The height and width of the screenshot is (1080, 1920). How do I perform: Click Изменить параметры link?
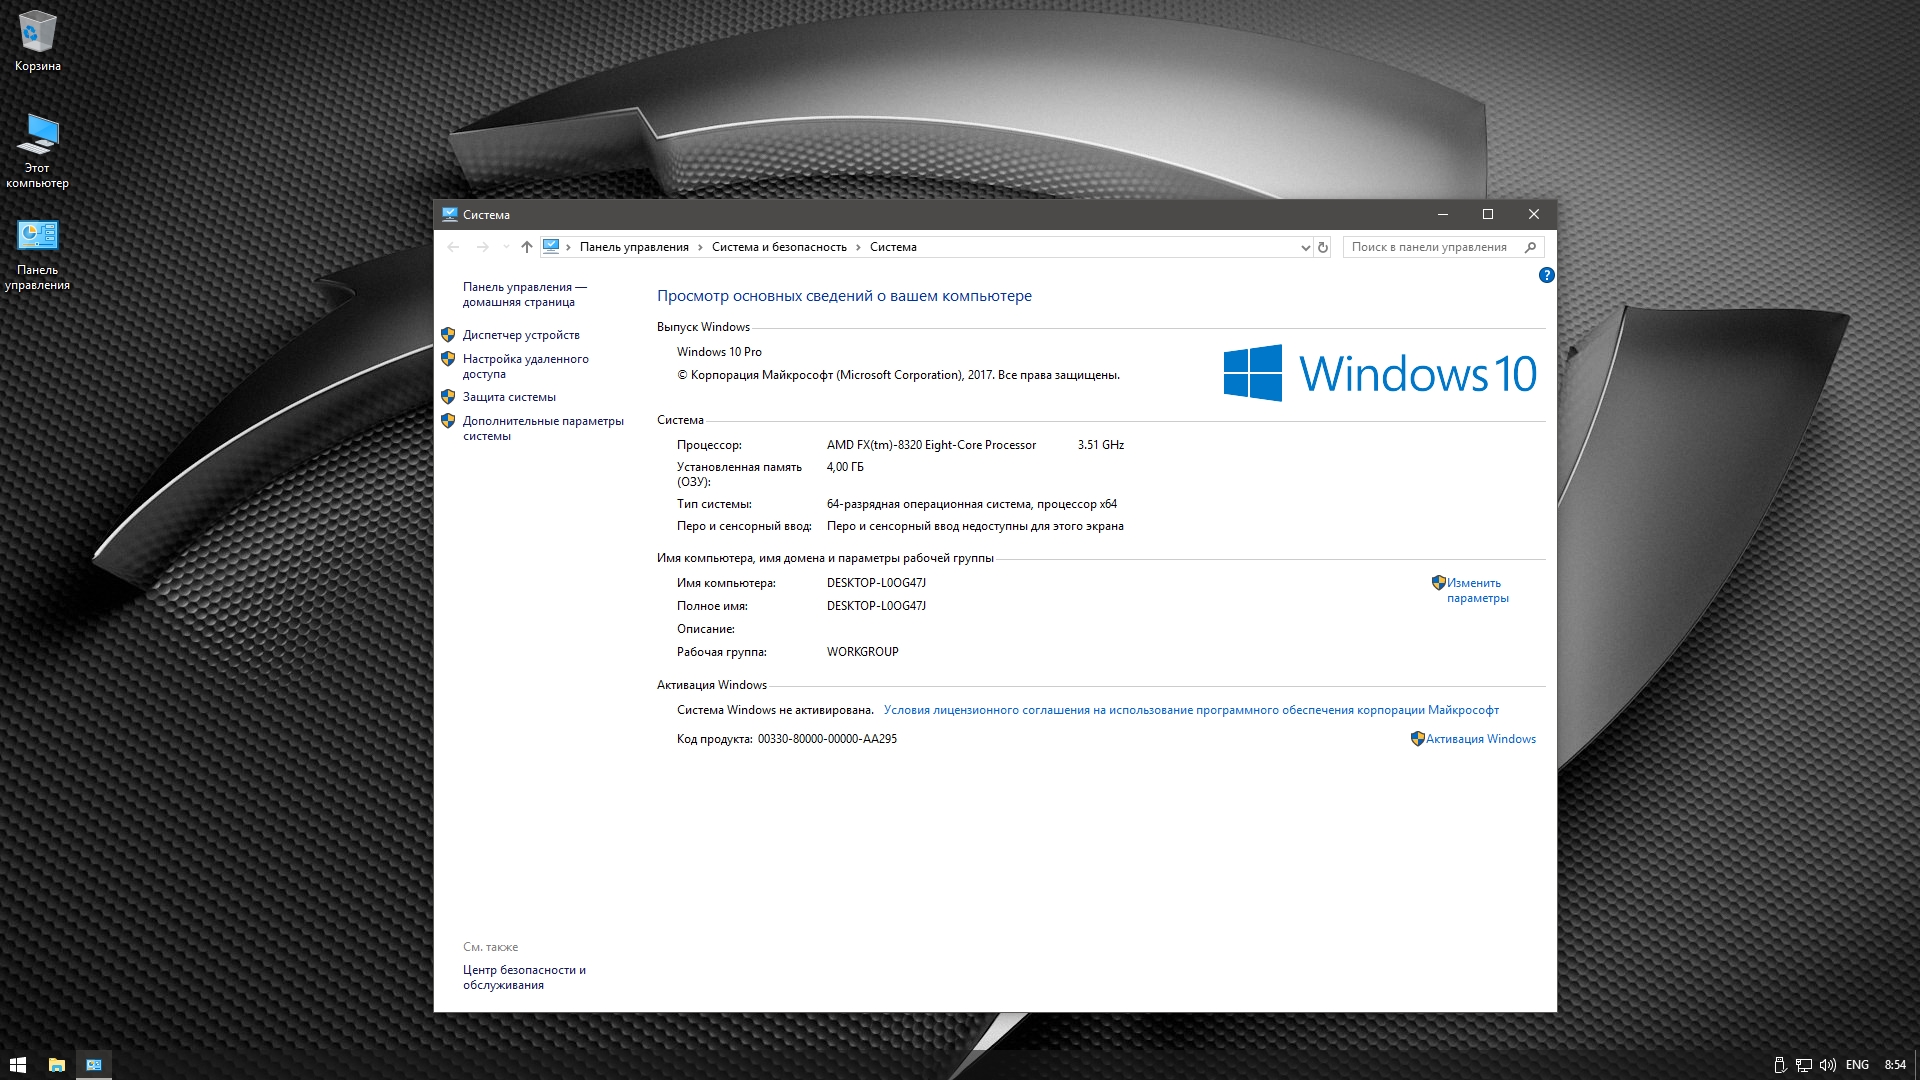tap(1476, 590)
